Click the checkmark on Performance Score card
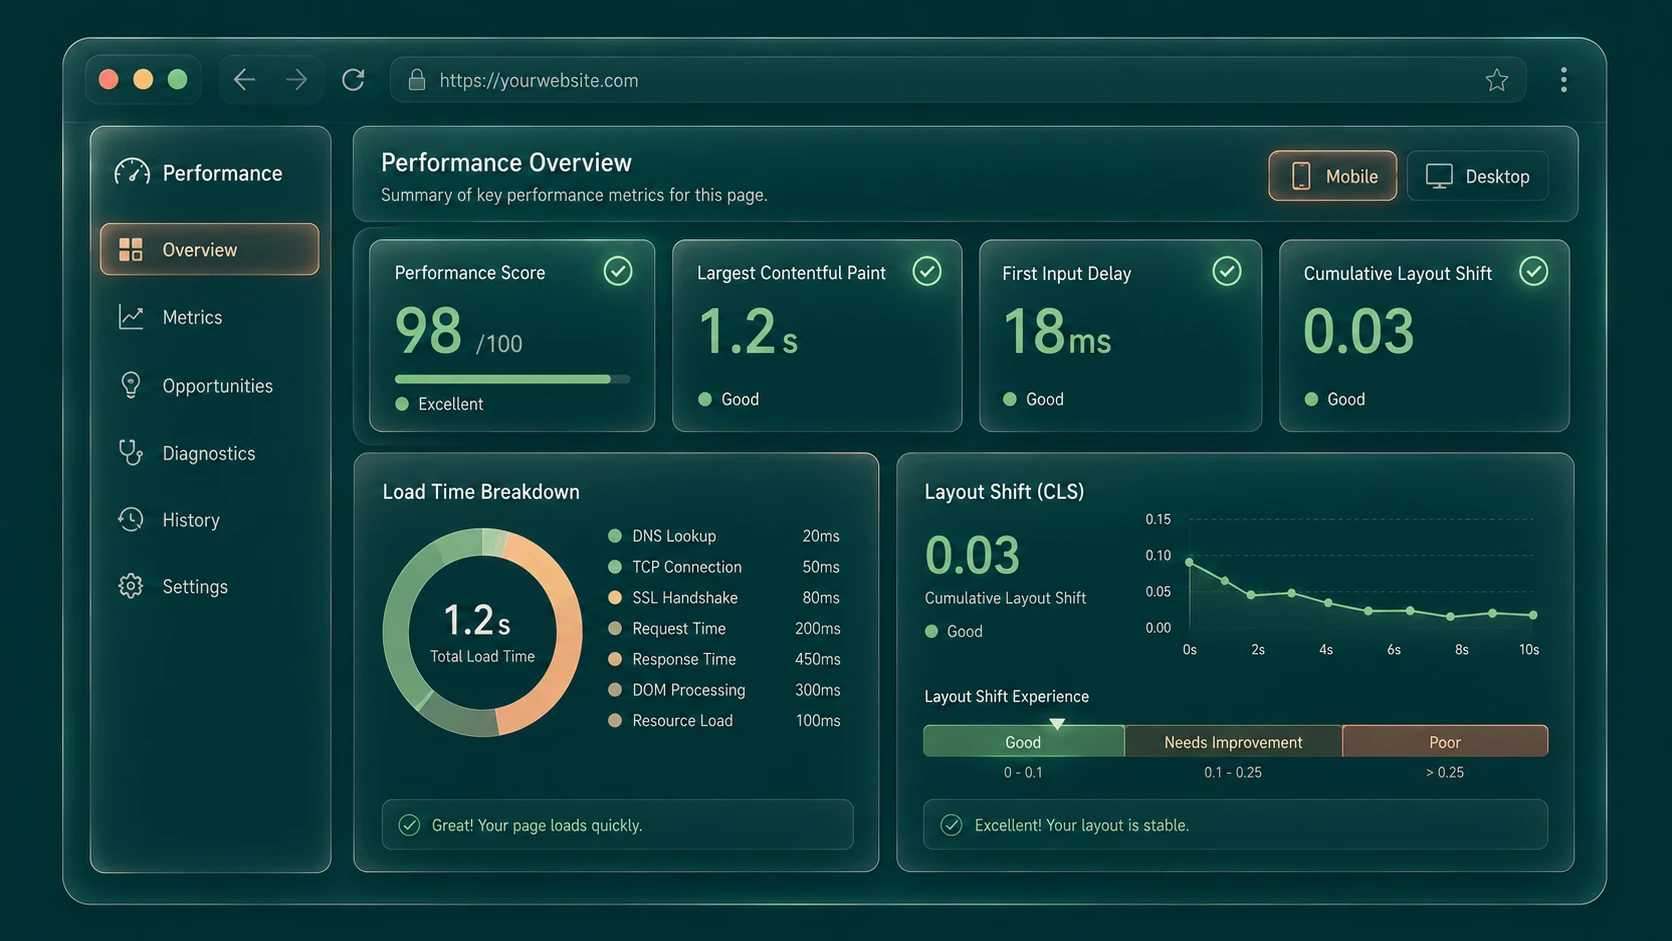This screenshot has height=941, width=1672. click(618, 271)
